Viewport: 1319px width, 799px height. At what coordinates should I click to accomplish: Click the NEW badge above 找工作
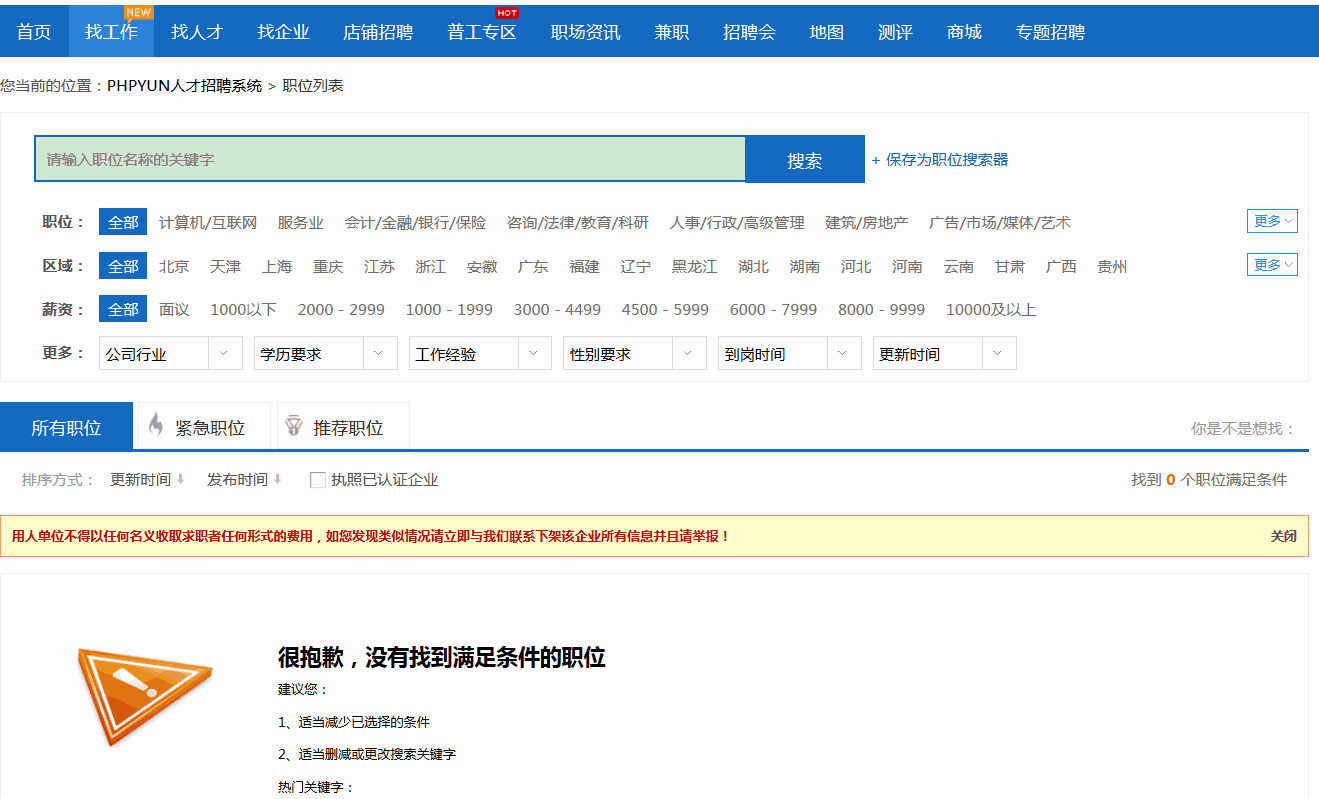[138, 13]
